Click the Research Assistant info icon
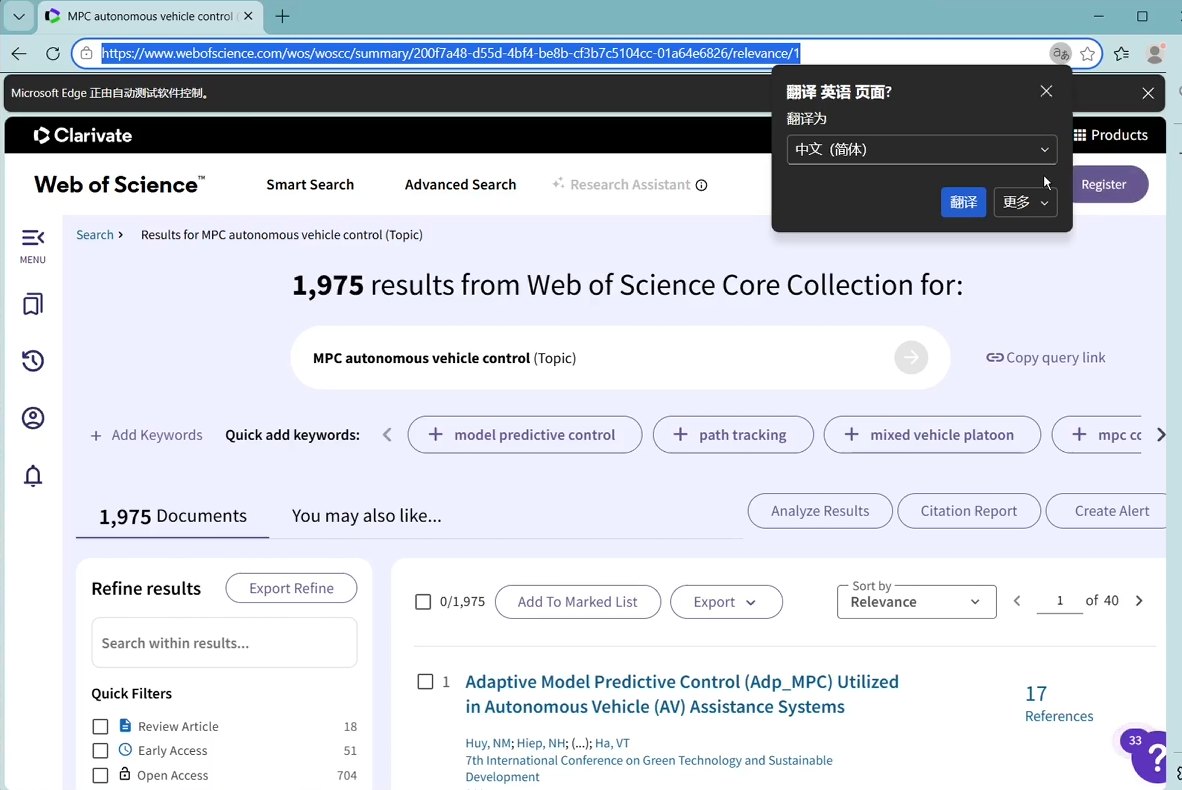1182x790 pixels. pyautogui.click(x=701, y=185)
